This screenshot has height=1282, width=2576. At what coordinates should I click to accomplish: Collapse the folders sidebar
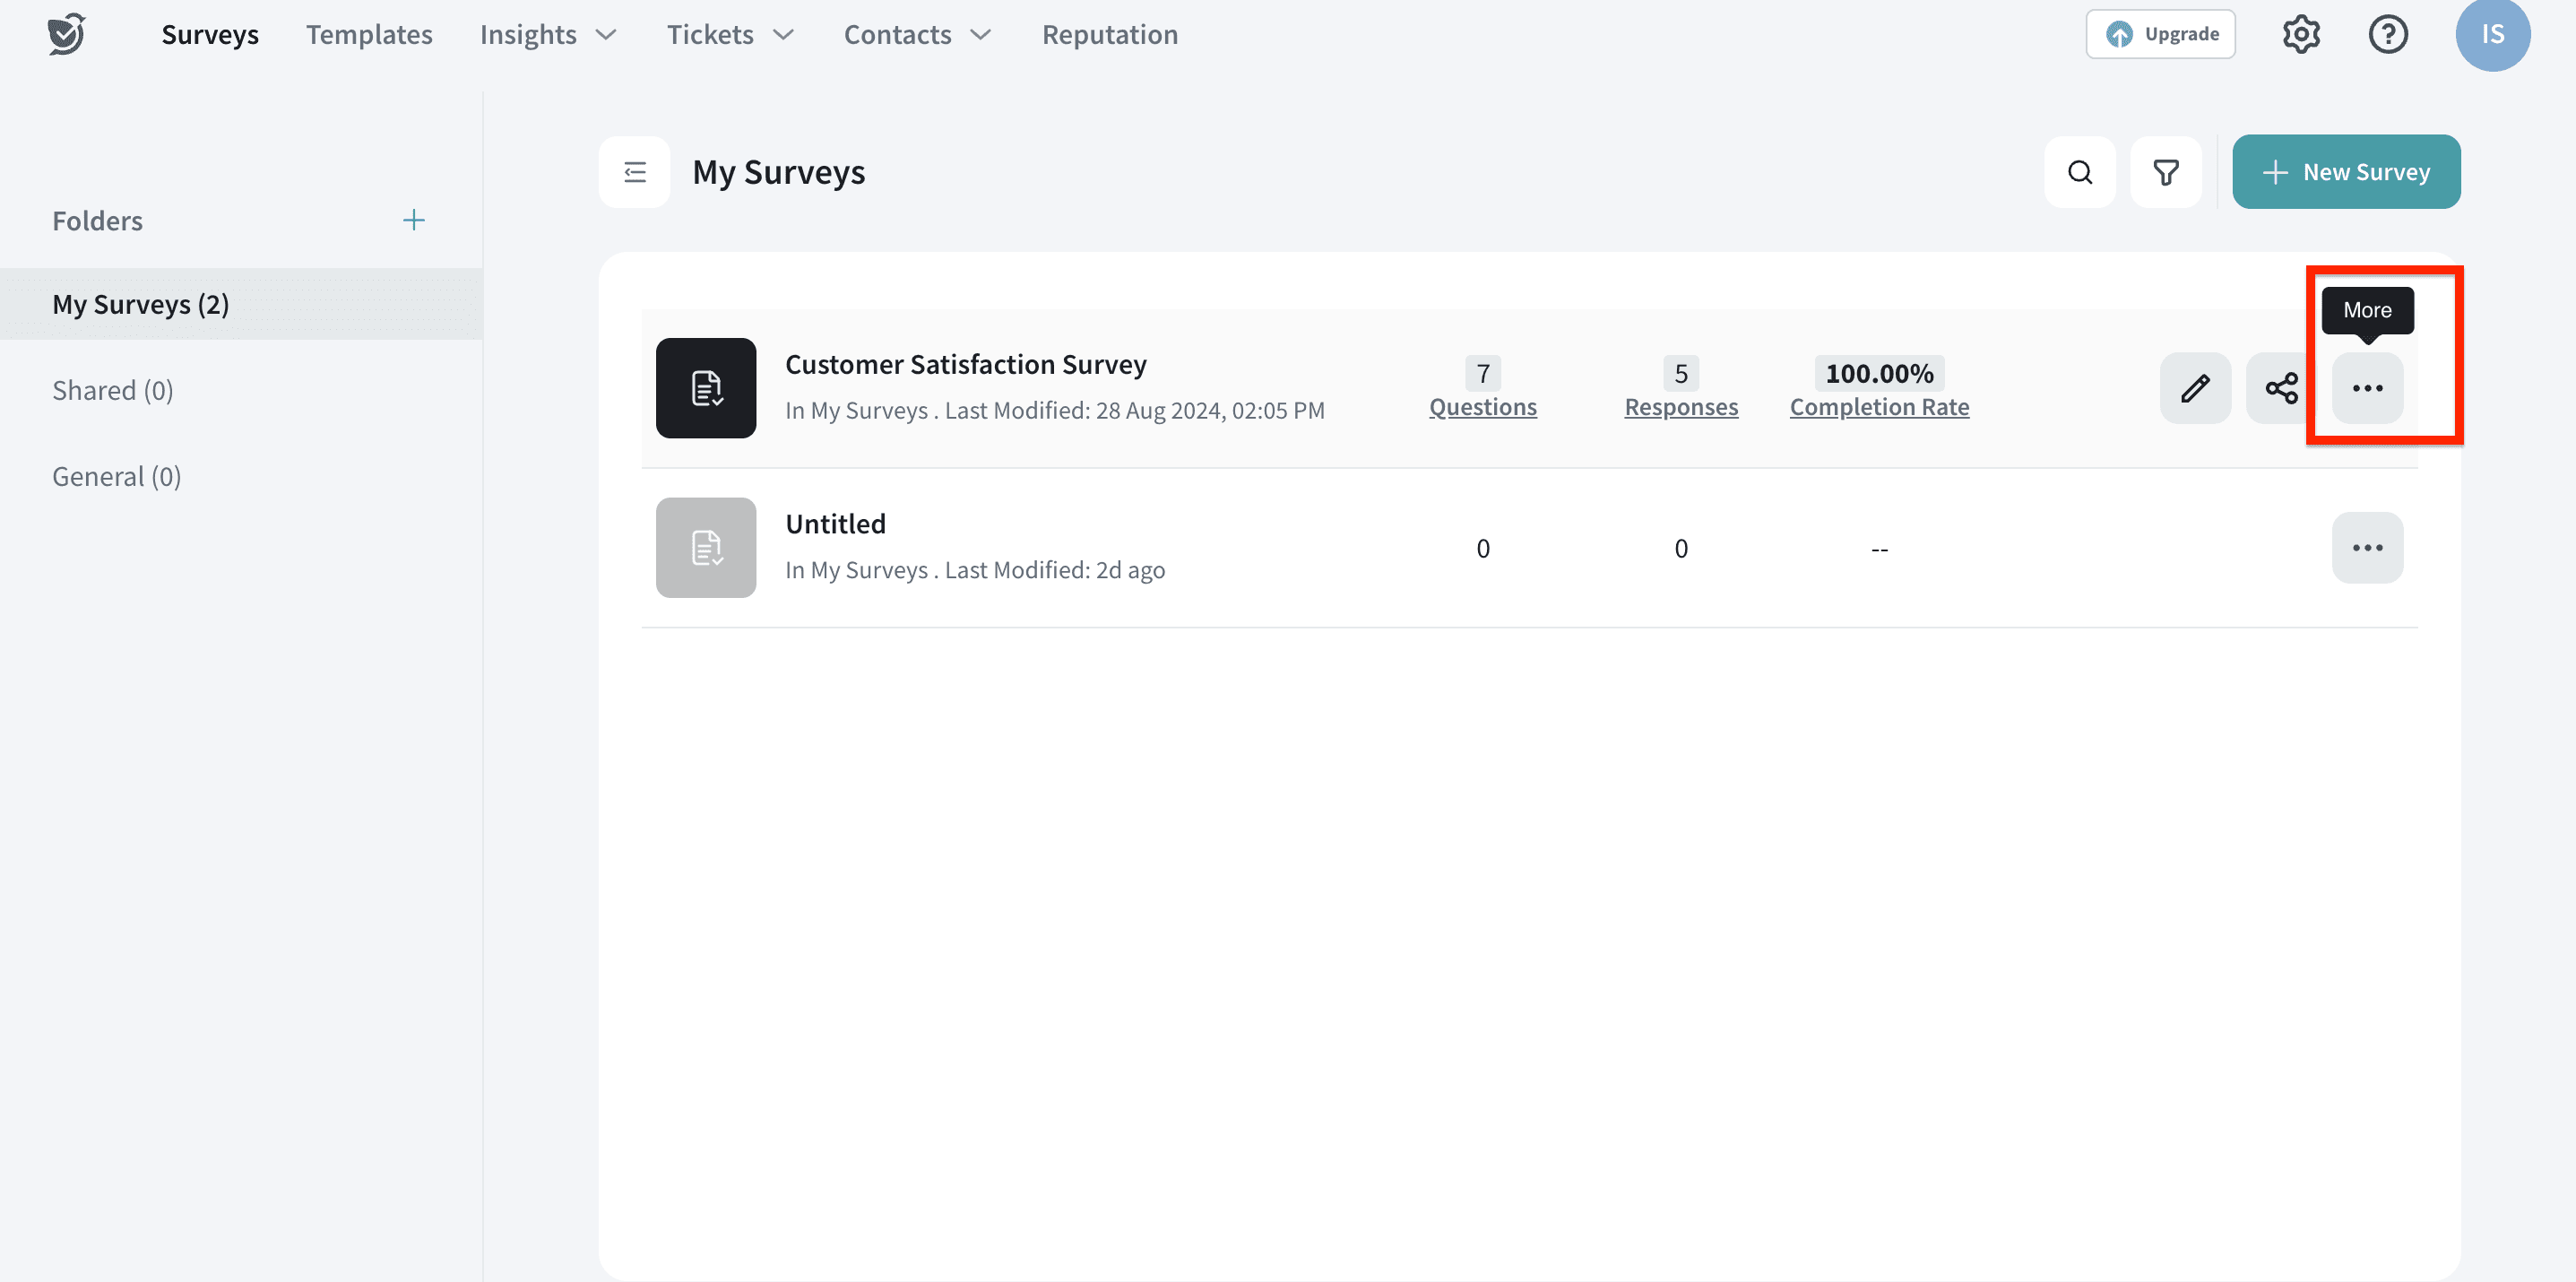click(x=634, y=171)
